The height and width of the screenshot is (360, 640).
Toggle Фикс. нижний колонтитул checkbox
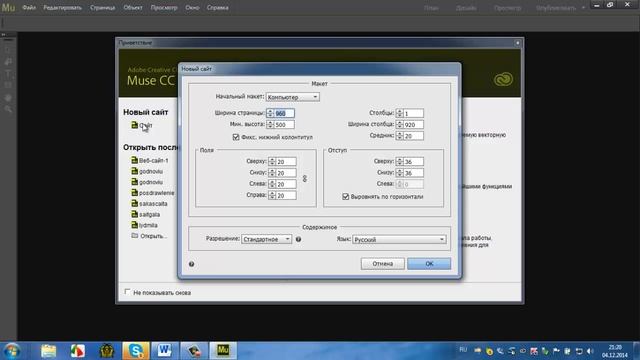(x=236, y=137)
